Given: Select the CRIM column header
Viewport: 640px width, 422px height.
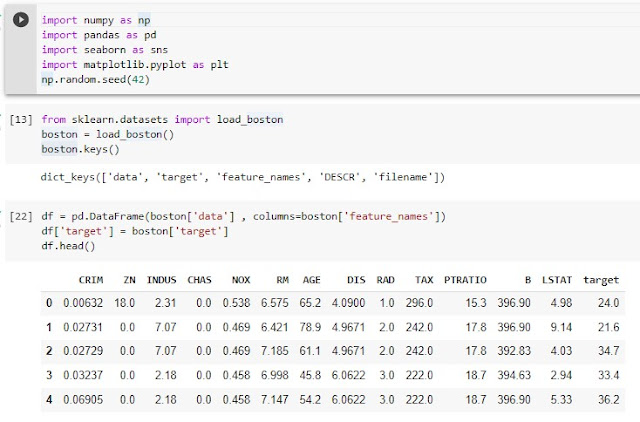Looking at the screenshot, I should pyautogui.click(x=91, y=280).
